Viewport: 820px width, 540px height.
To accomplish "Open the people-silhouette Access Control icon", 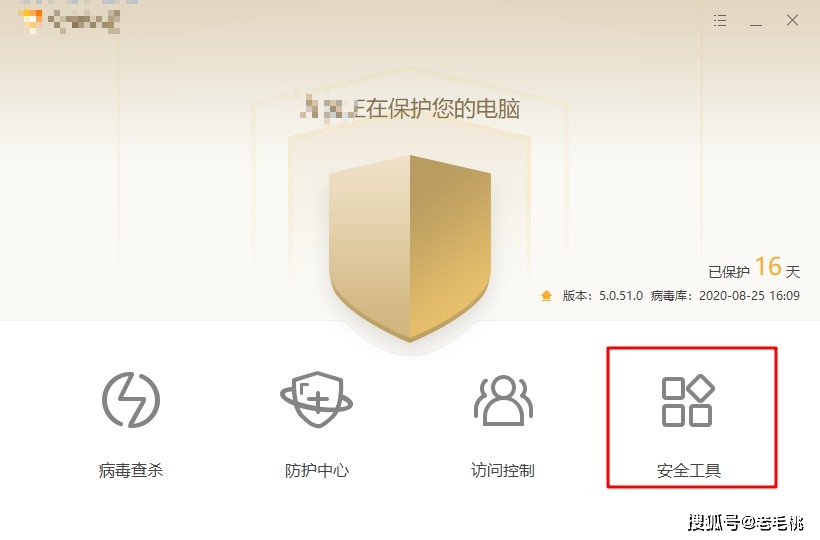I will point(503,400).
